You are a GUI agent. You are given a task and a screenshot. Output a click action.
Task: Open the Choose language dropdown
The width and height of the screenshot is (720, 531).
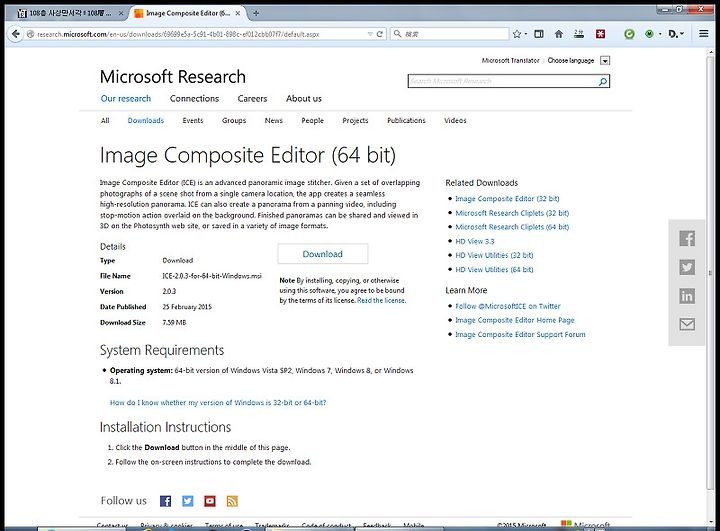(x=605, y=61)
